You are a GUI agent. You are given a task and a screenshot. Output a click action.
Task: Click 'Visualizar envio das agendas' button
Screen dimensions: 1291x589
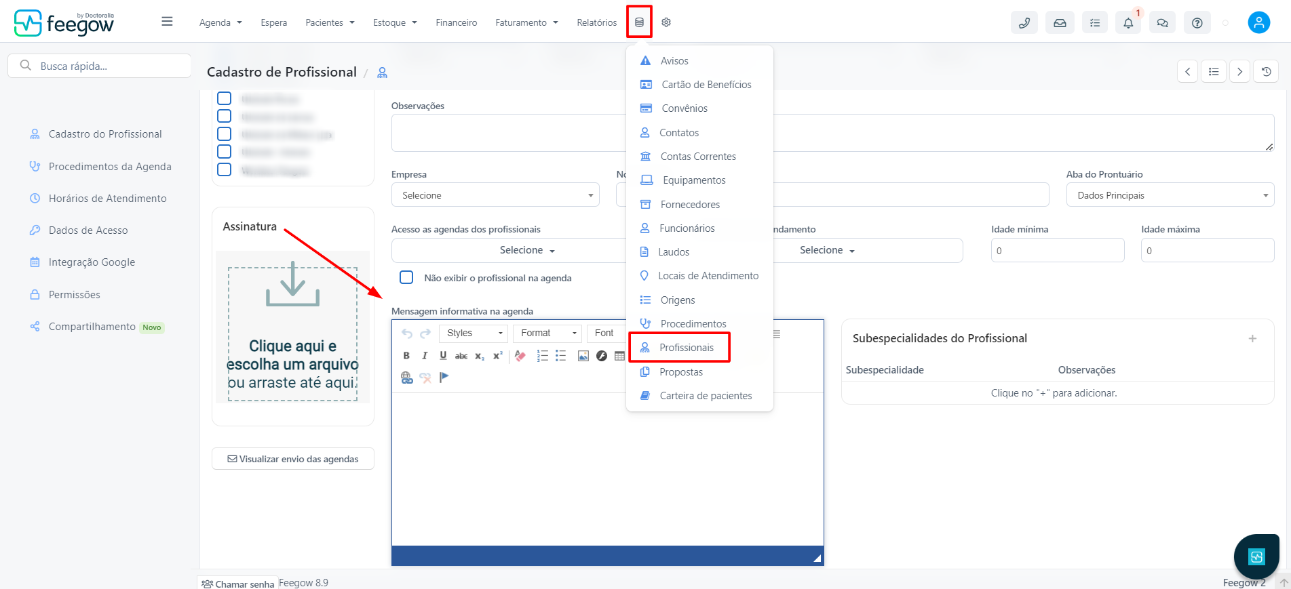(x=293, y=458)
